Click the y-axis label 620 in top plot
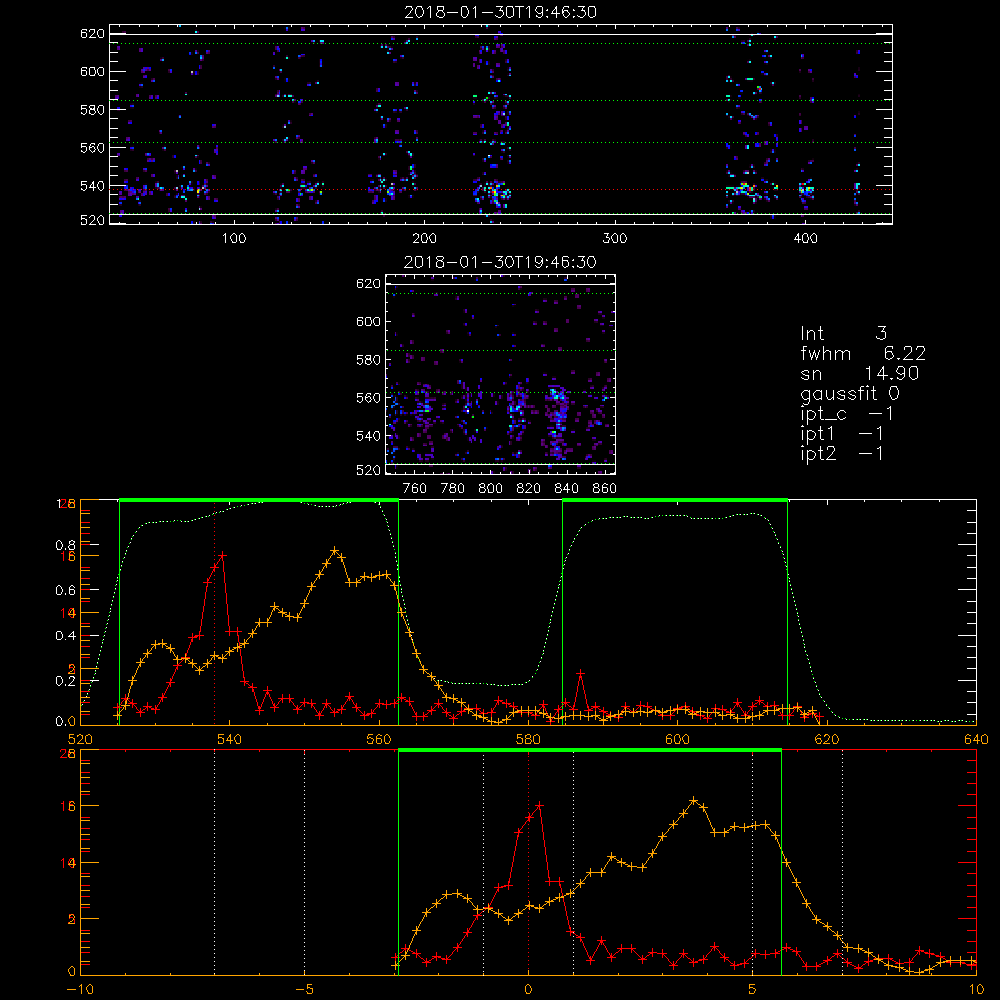 click(92, 34)
